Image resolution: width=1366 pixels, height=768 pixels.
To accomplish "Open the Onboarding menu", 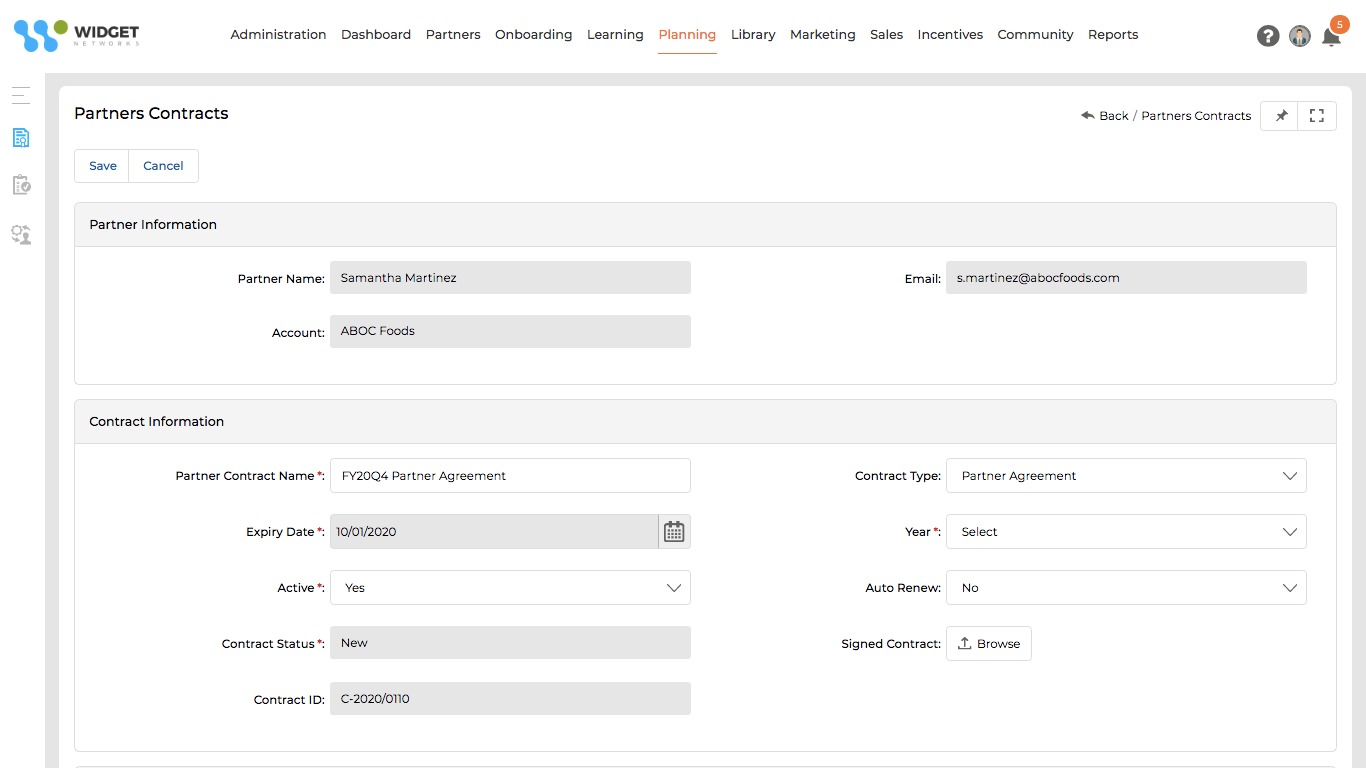I will click(534, 35).
